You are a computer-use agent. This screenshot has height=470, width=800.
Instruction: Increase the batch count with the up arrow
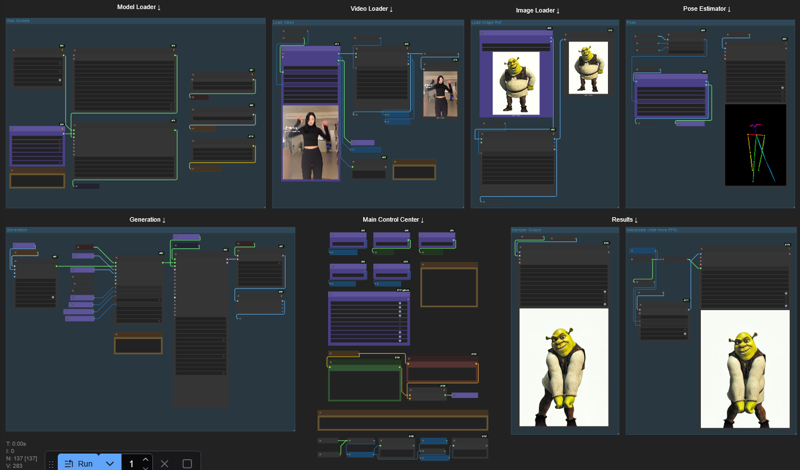[145, 459]
